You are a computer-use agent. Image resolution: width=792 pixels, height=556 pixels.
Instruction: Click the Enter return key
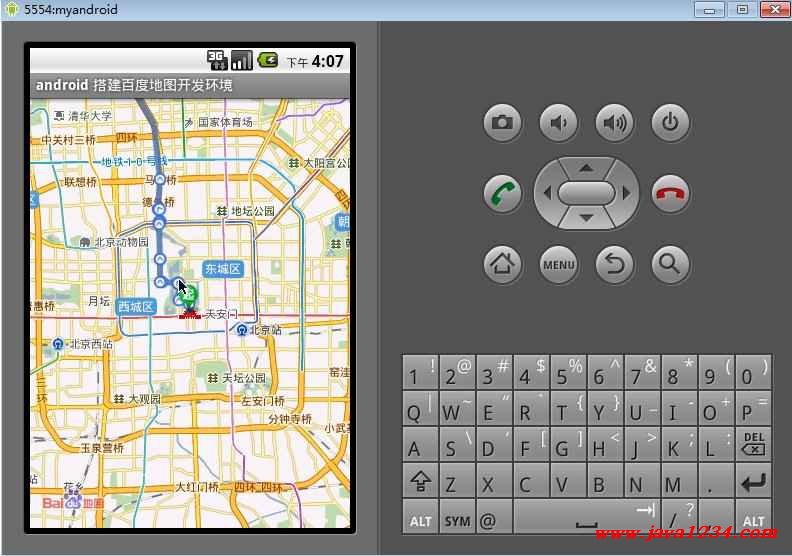[x=753, y=481]
